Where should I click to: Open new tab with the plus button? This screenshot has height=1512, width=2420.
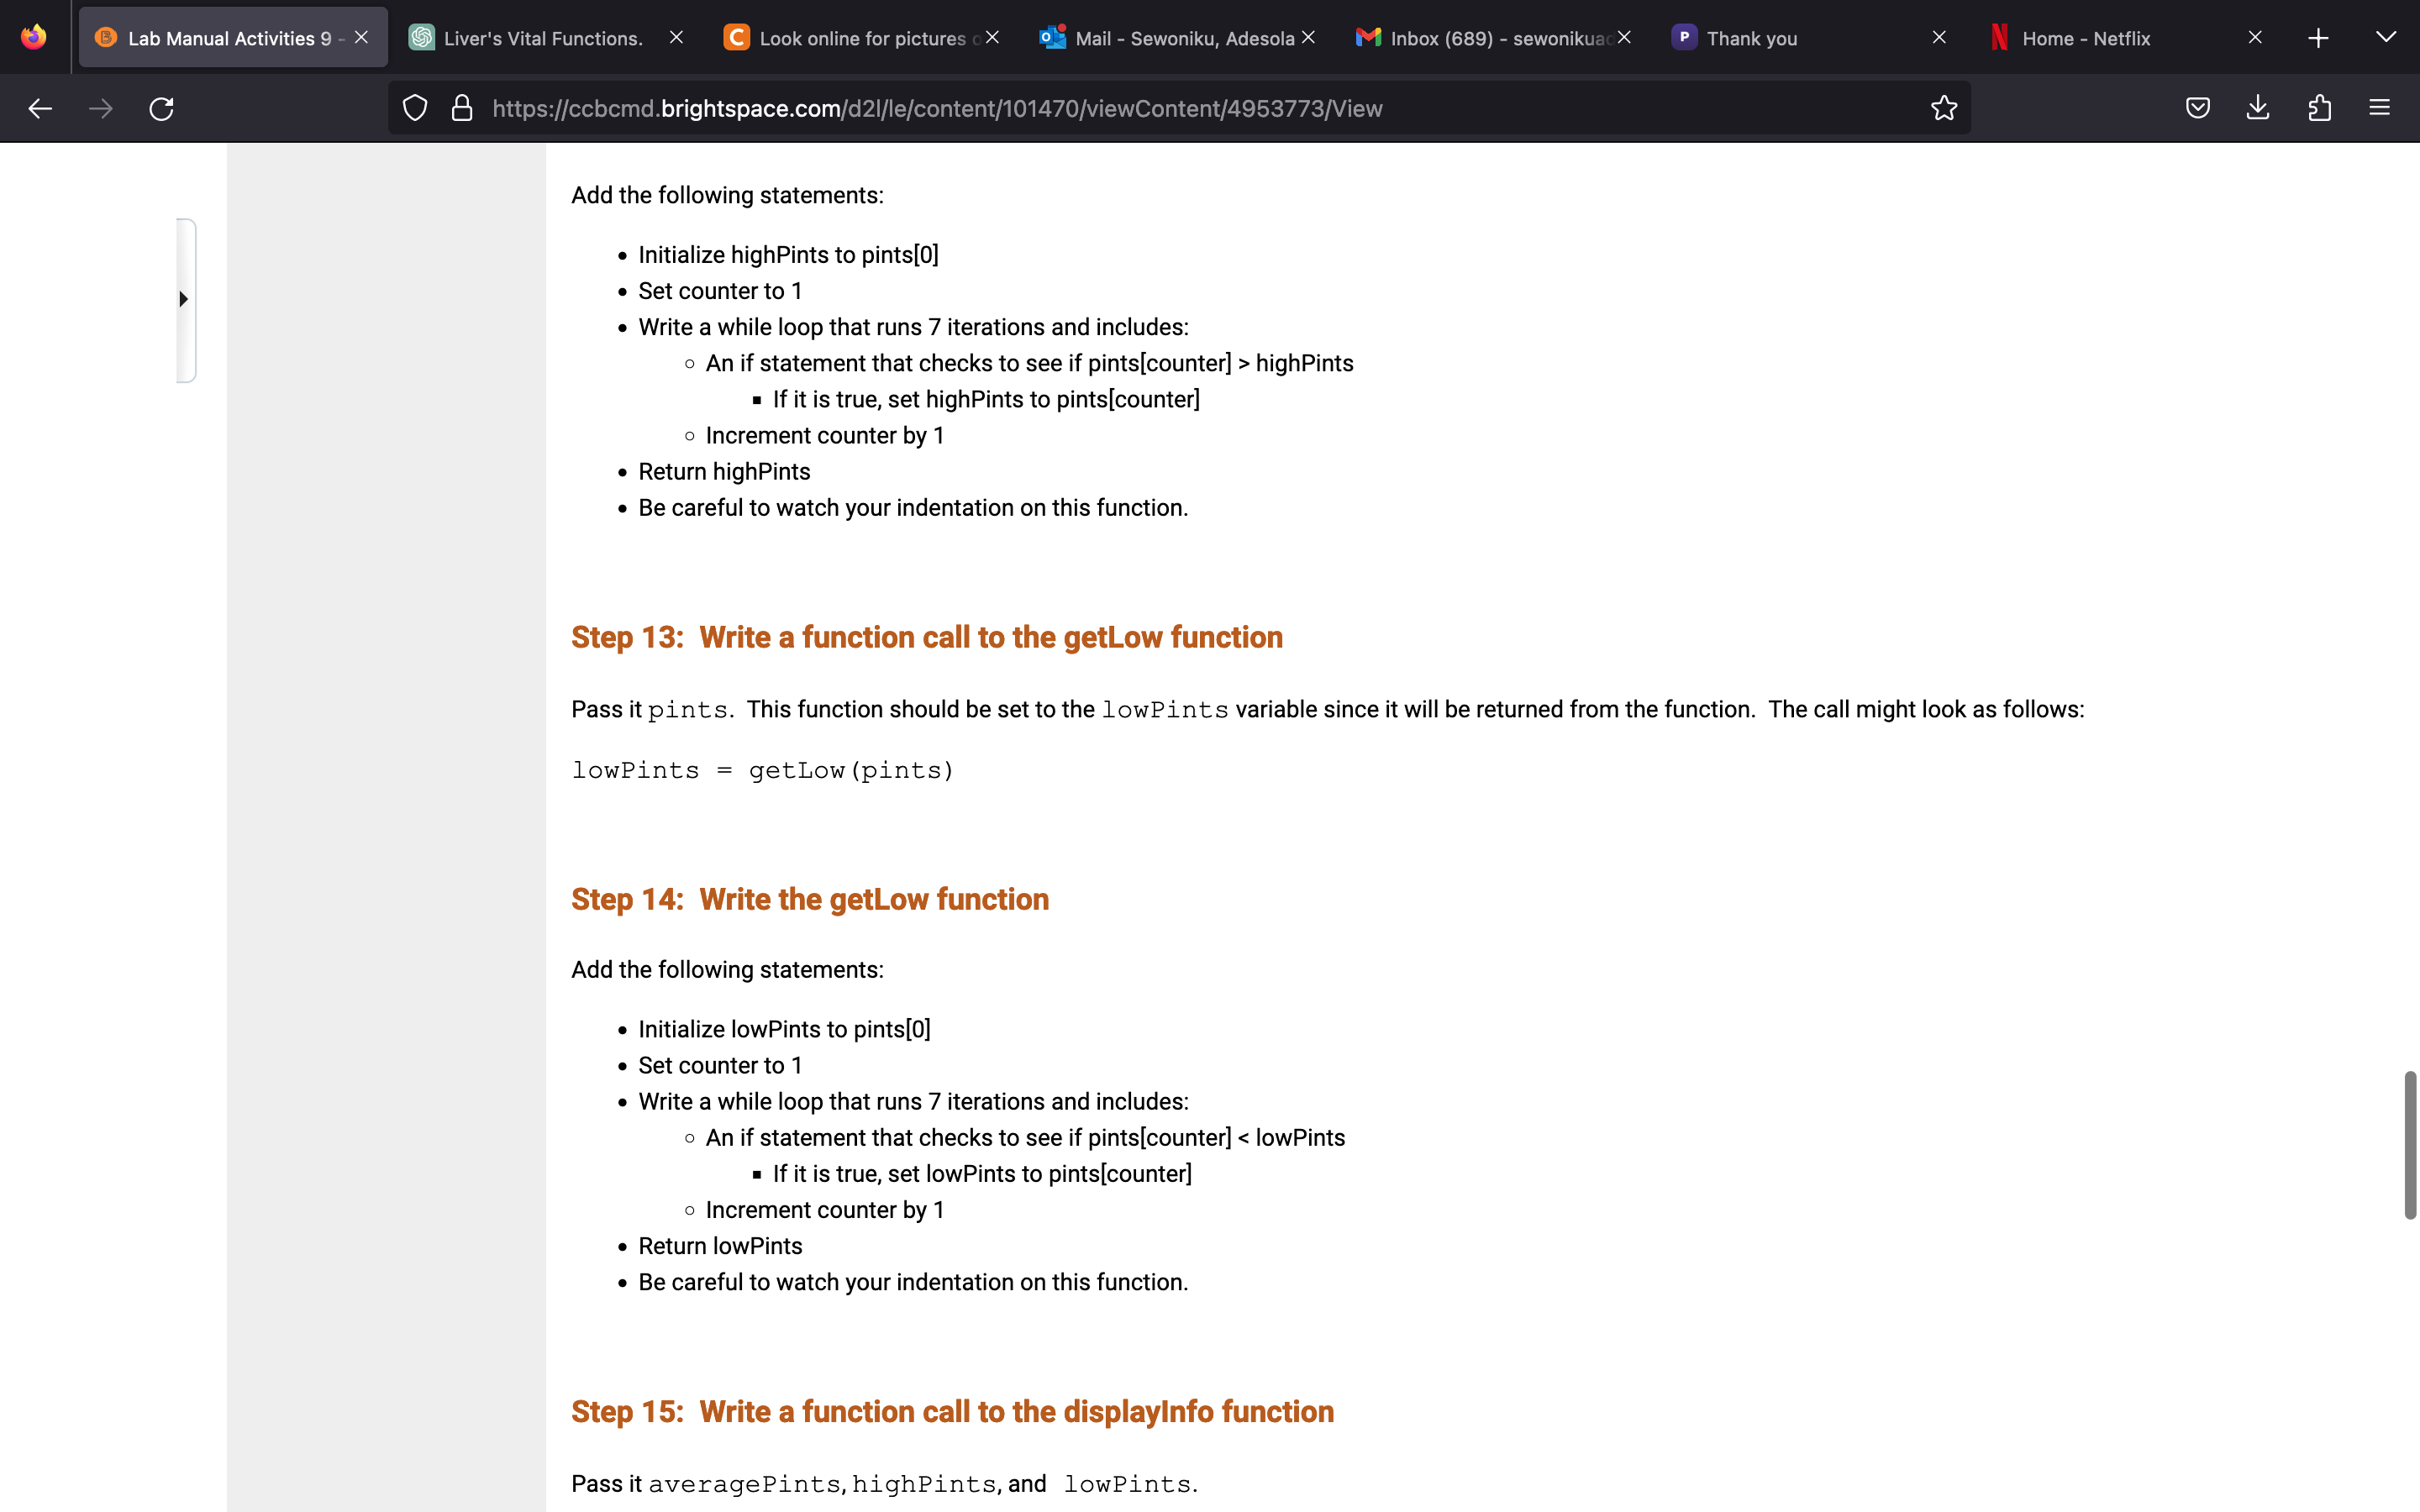(x=2319, y=37)
